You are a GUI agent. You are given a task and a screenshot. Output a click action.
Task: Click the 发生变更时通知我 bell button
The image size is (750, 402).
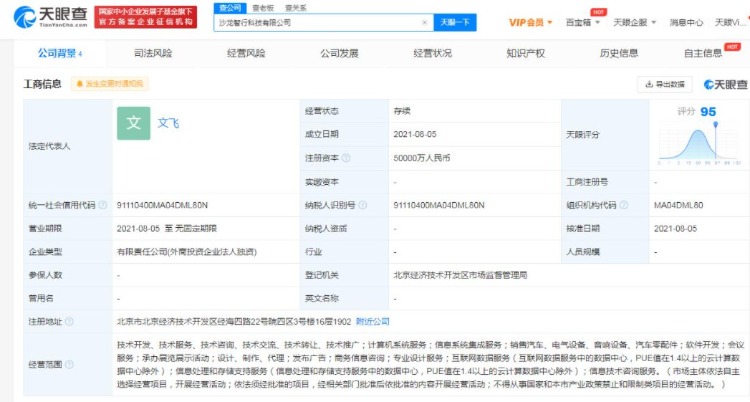[110, 84]
